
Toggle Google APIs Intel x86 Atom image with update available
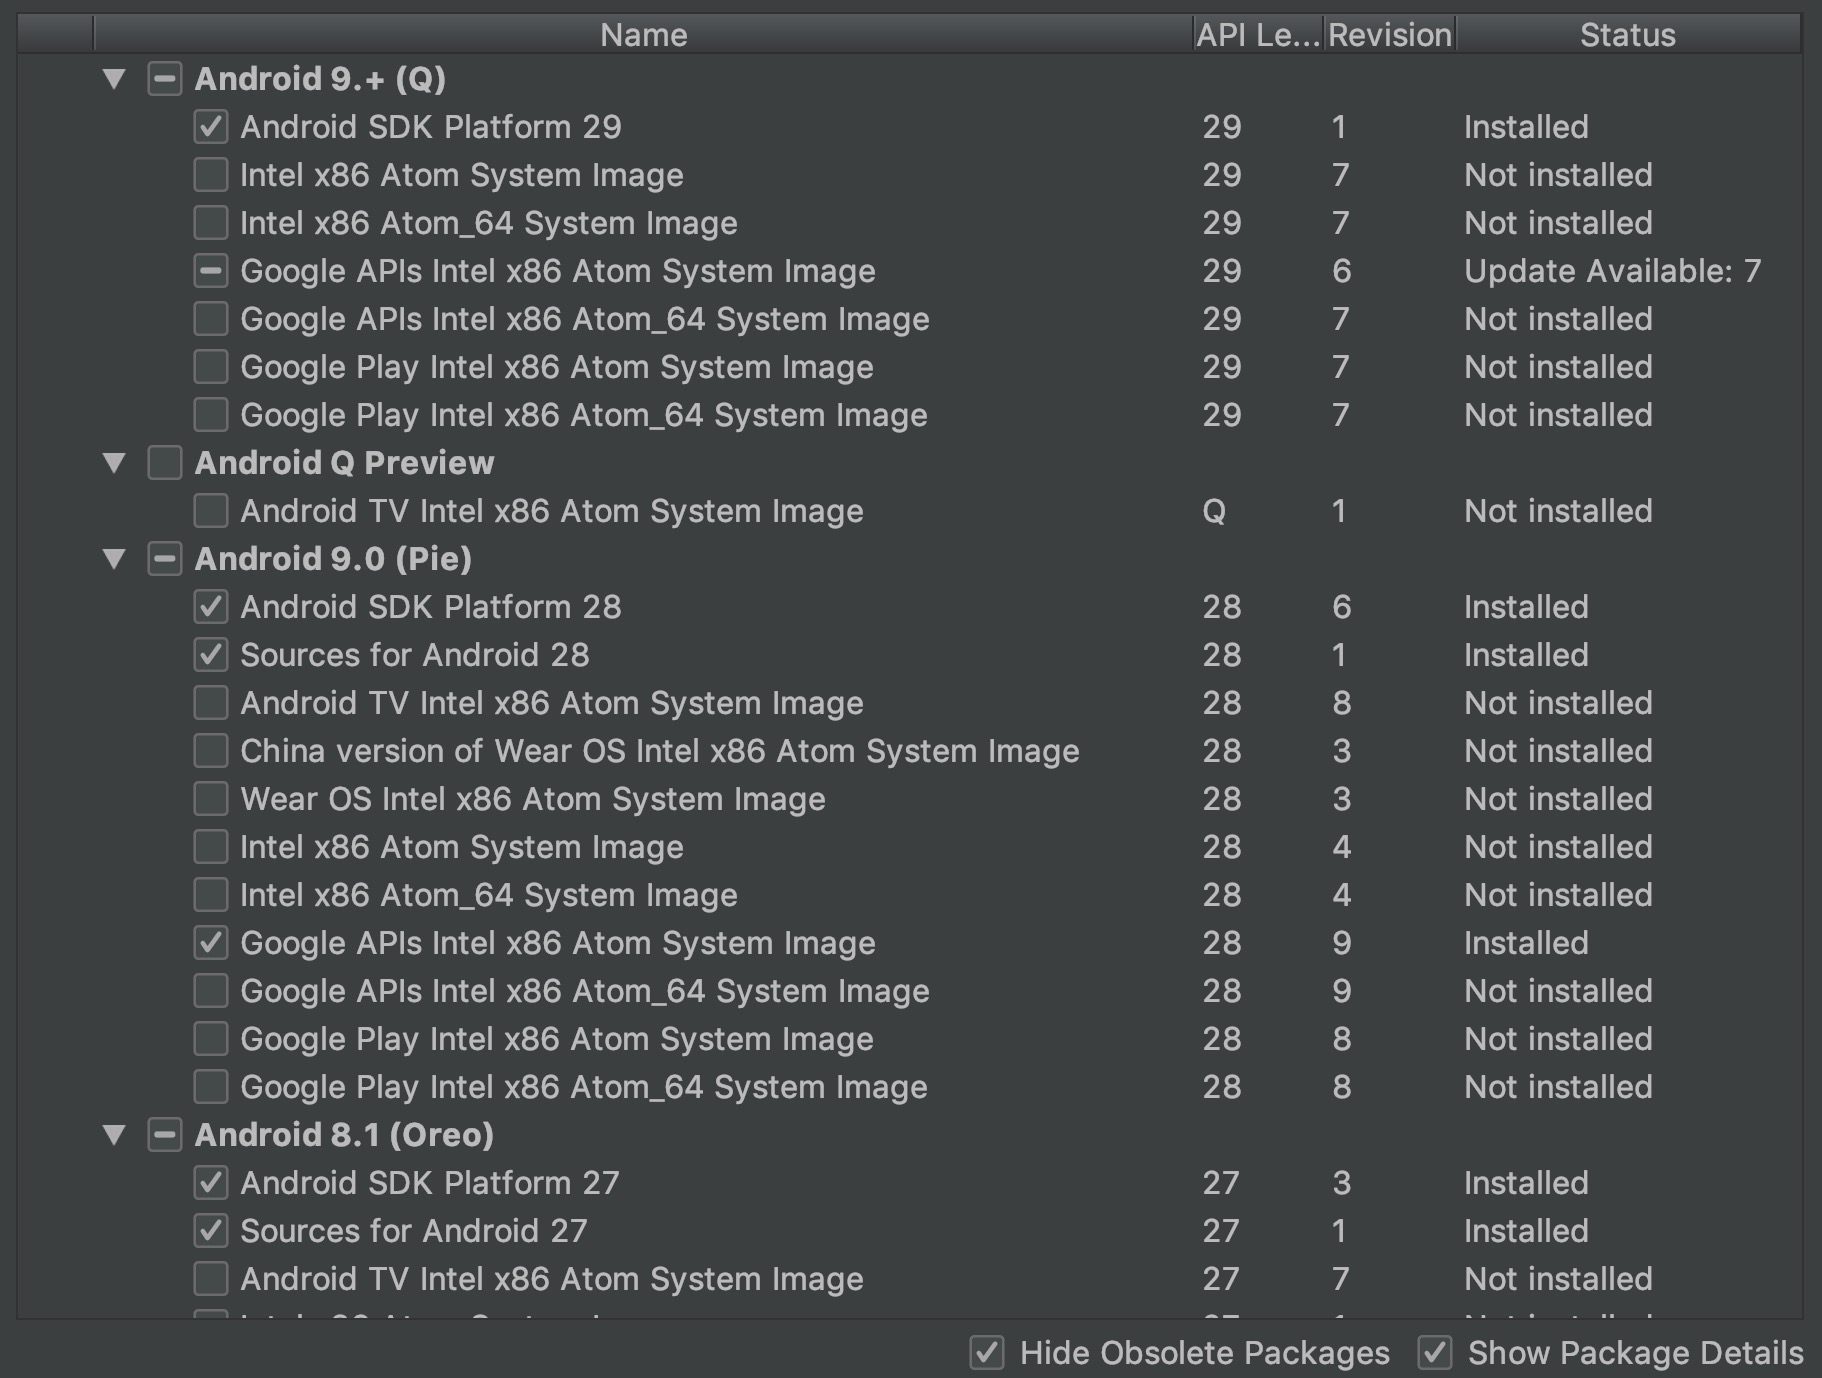(210, 271)
